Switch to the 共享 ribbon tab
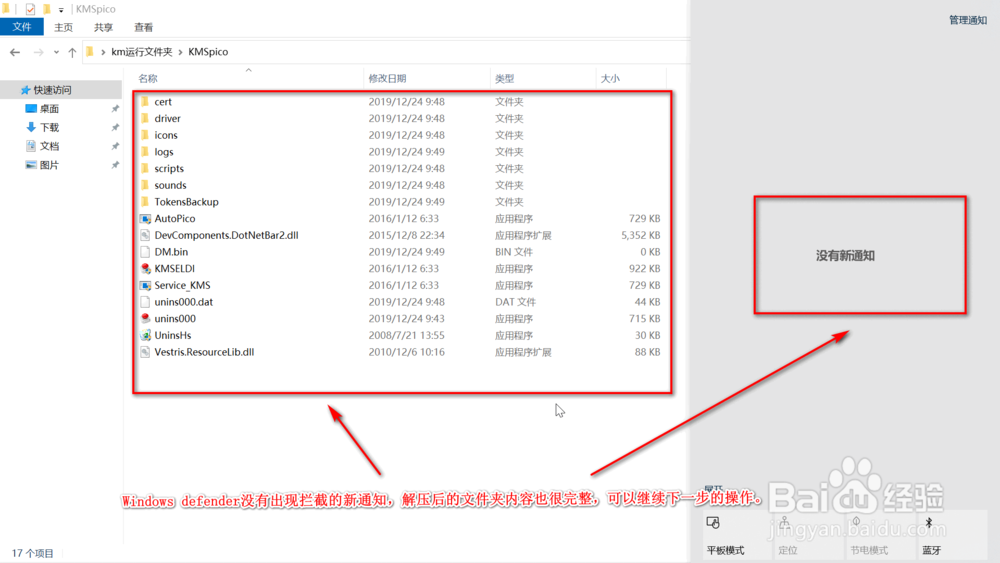This screenshot has width=1000, height=563. click(x=103, y=27)
